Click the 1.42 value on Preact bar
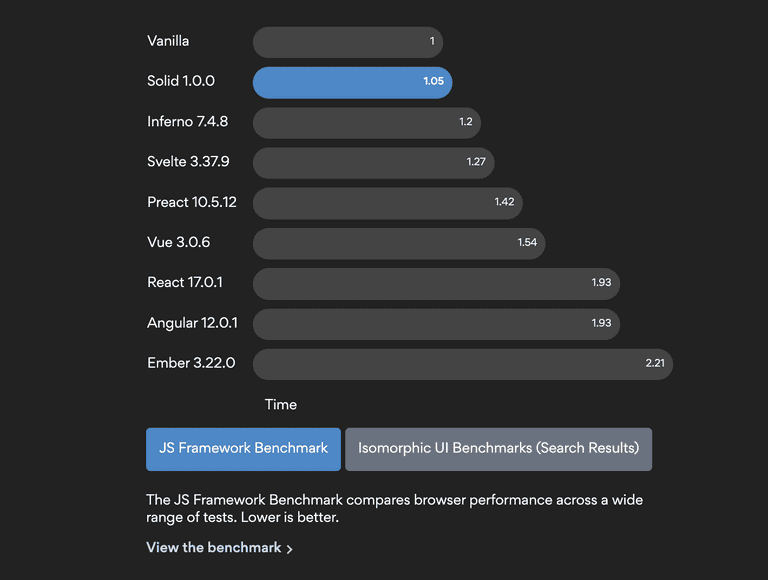Image resolution: width=768 pixels, height=580 pixels. pos(504,202)
